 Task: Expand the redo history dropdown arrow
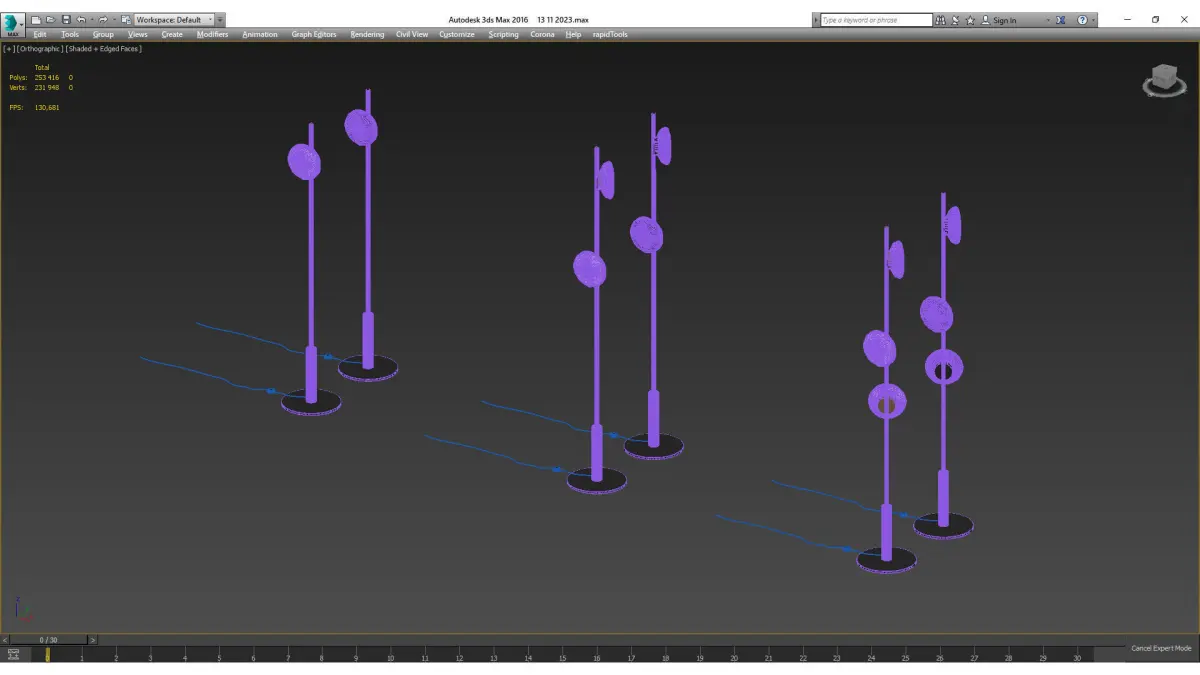114,19
